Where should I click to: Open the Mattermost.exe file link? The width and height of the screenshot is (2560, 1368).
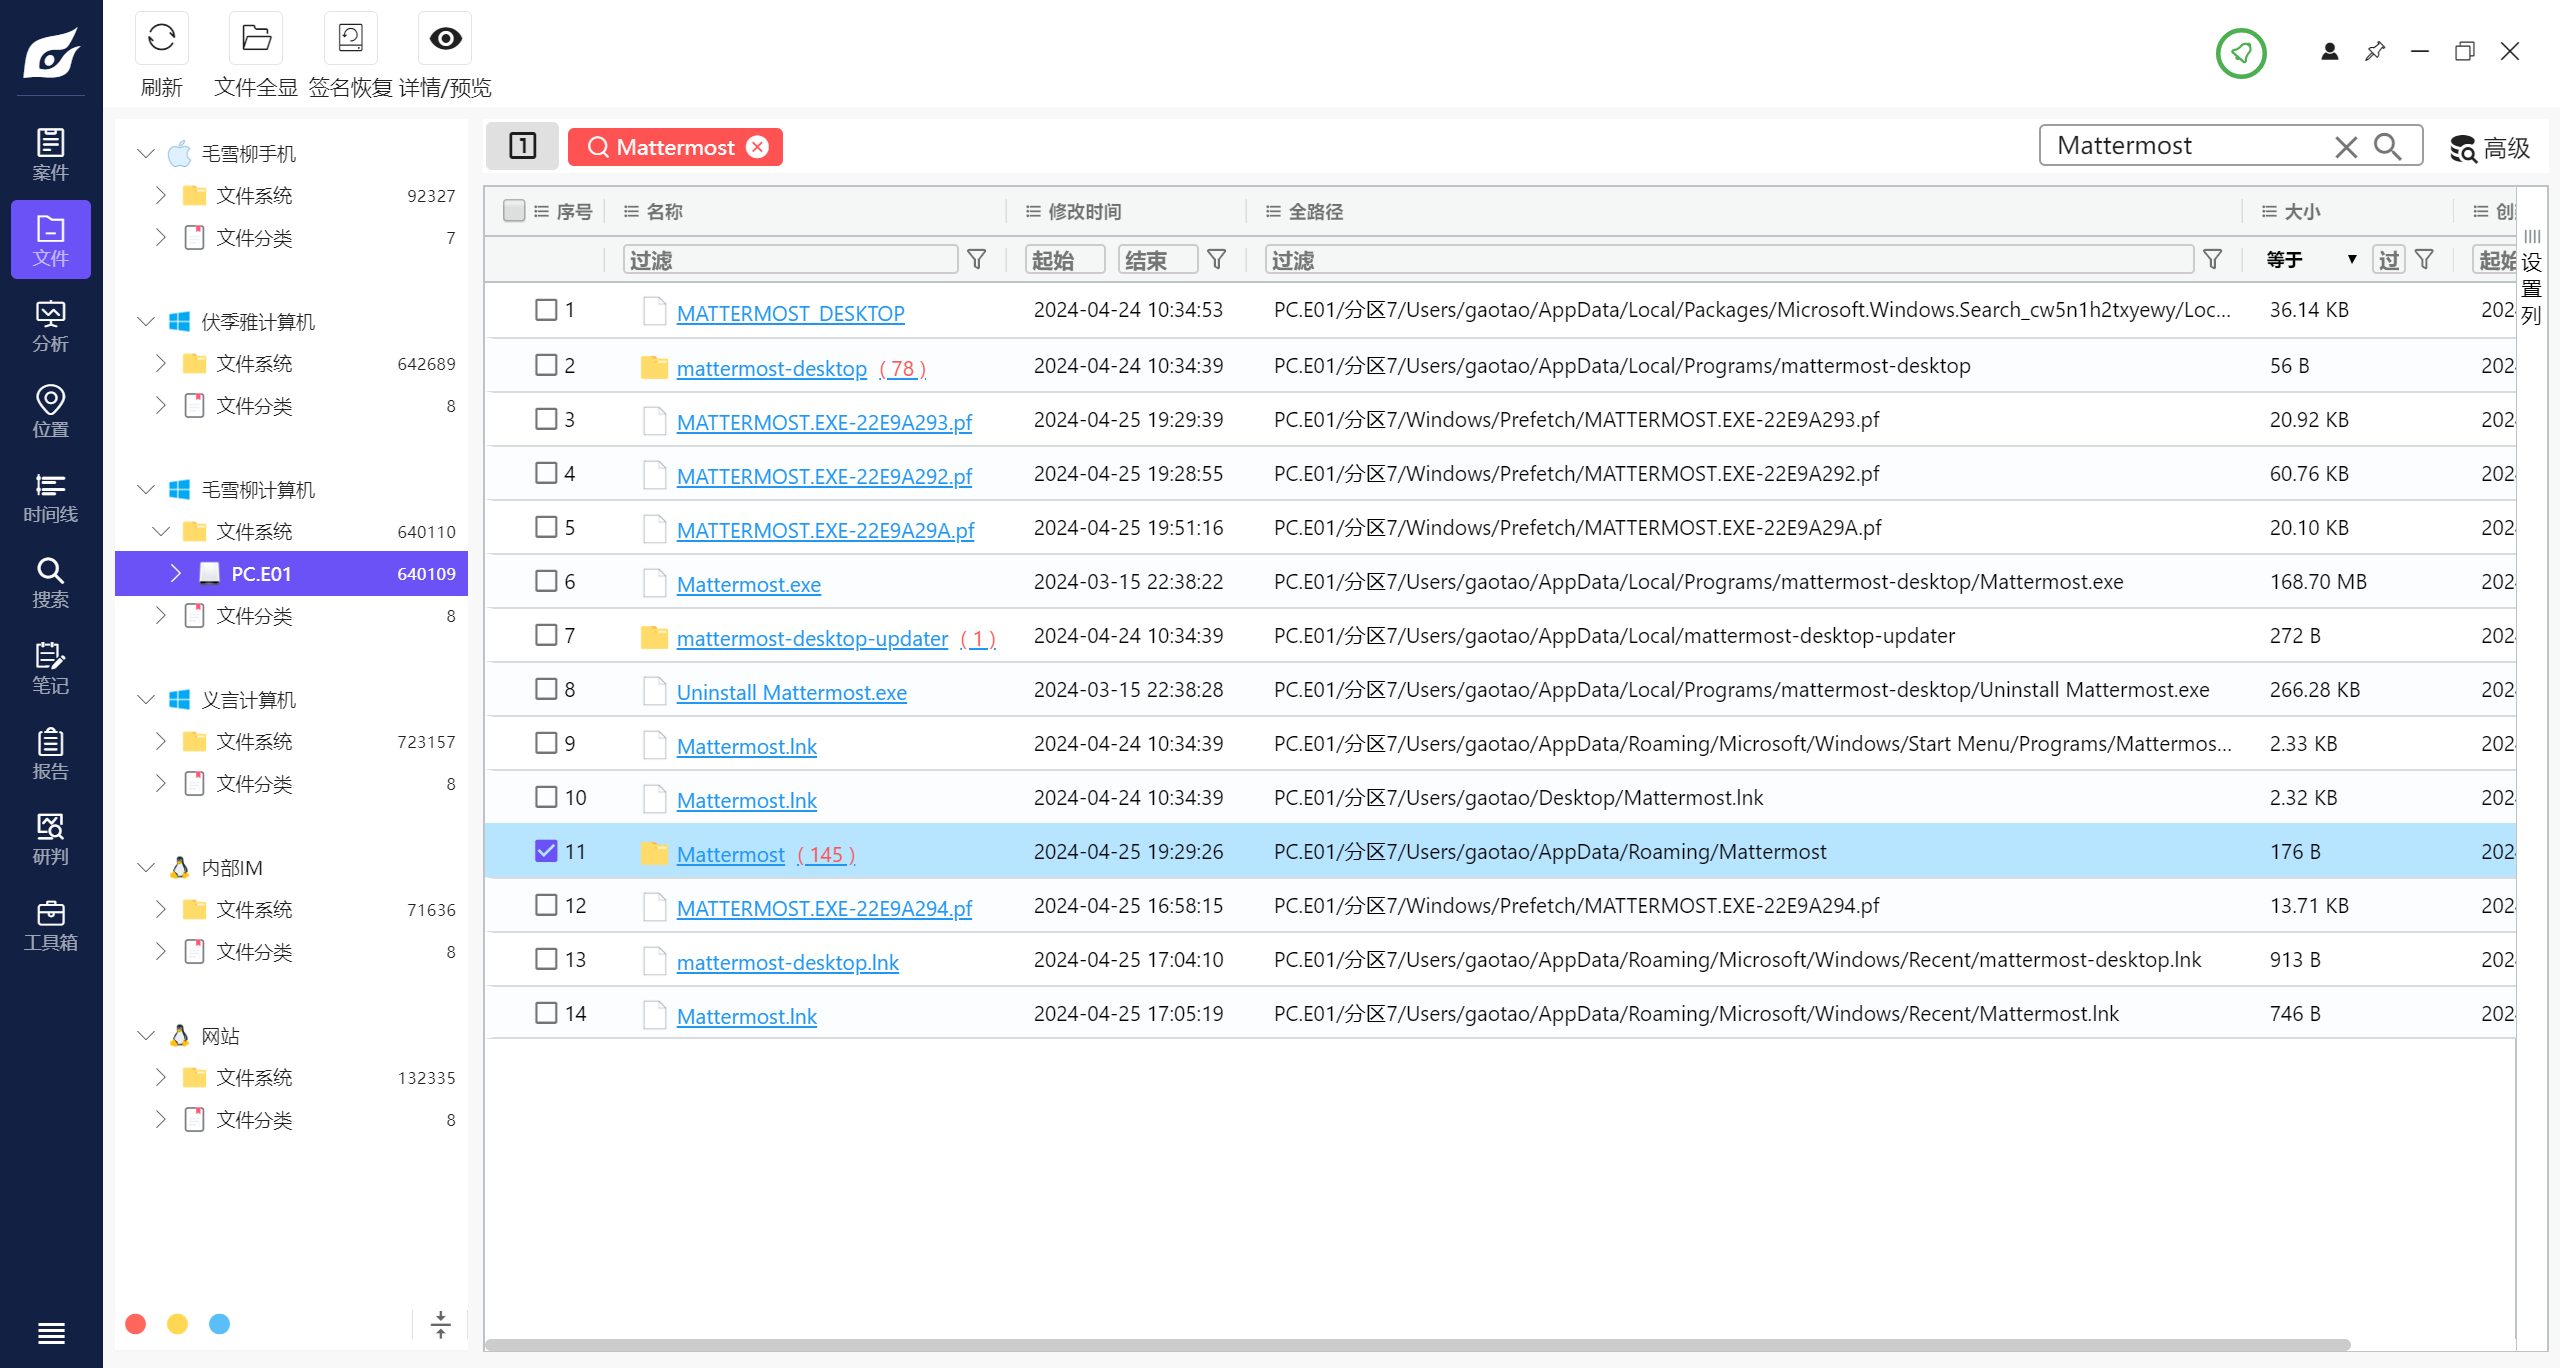(748, 584)
